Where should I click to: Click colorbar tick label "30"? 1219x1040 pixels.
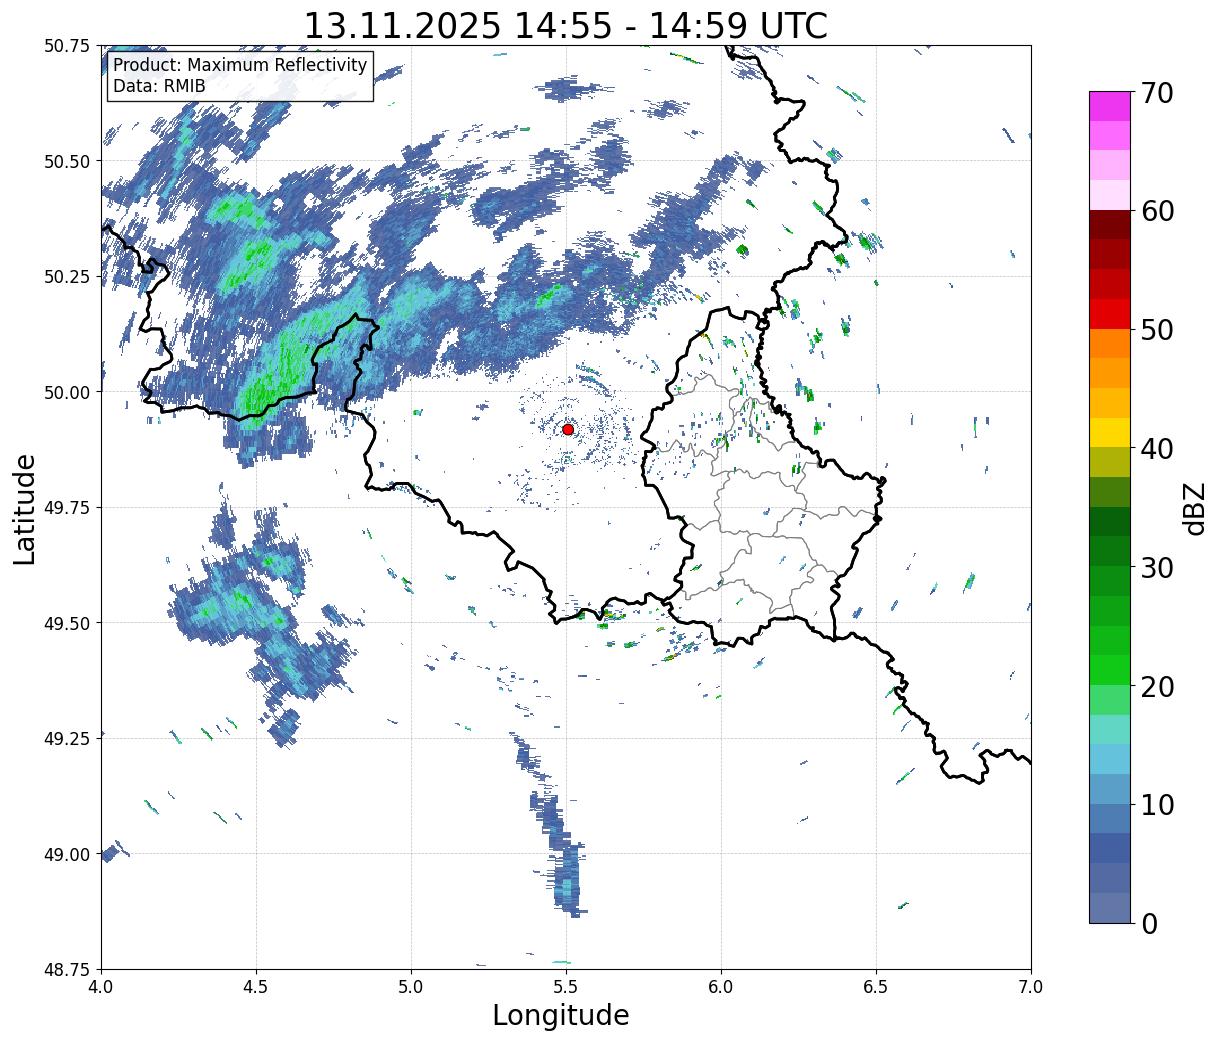pos(1157,567)
